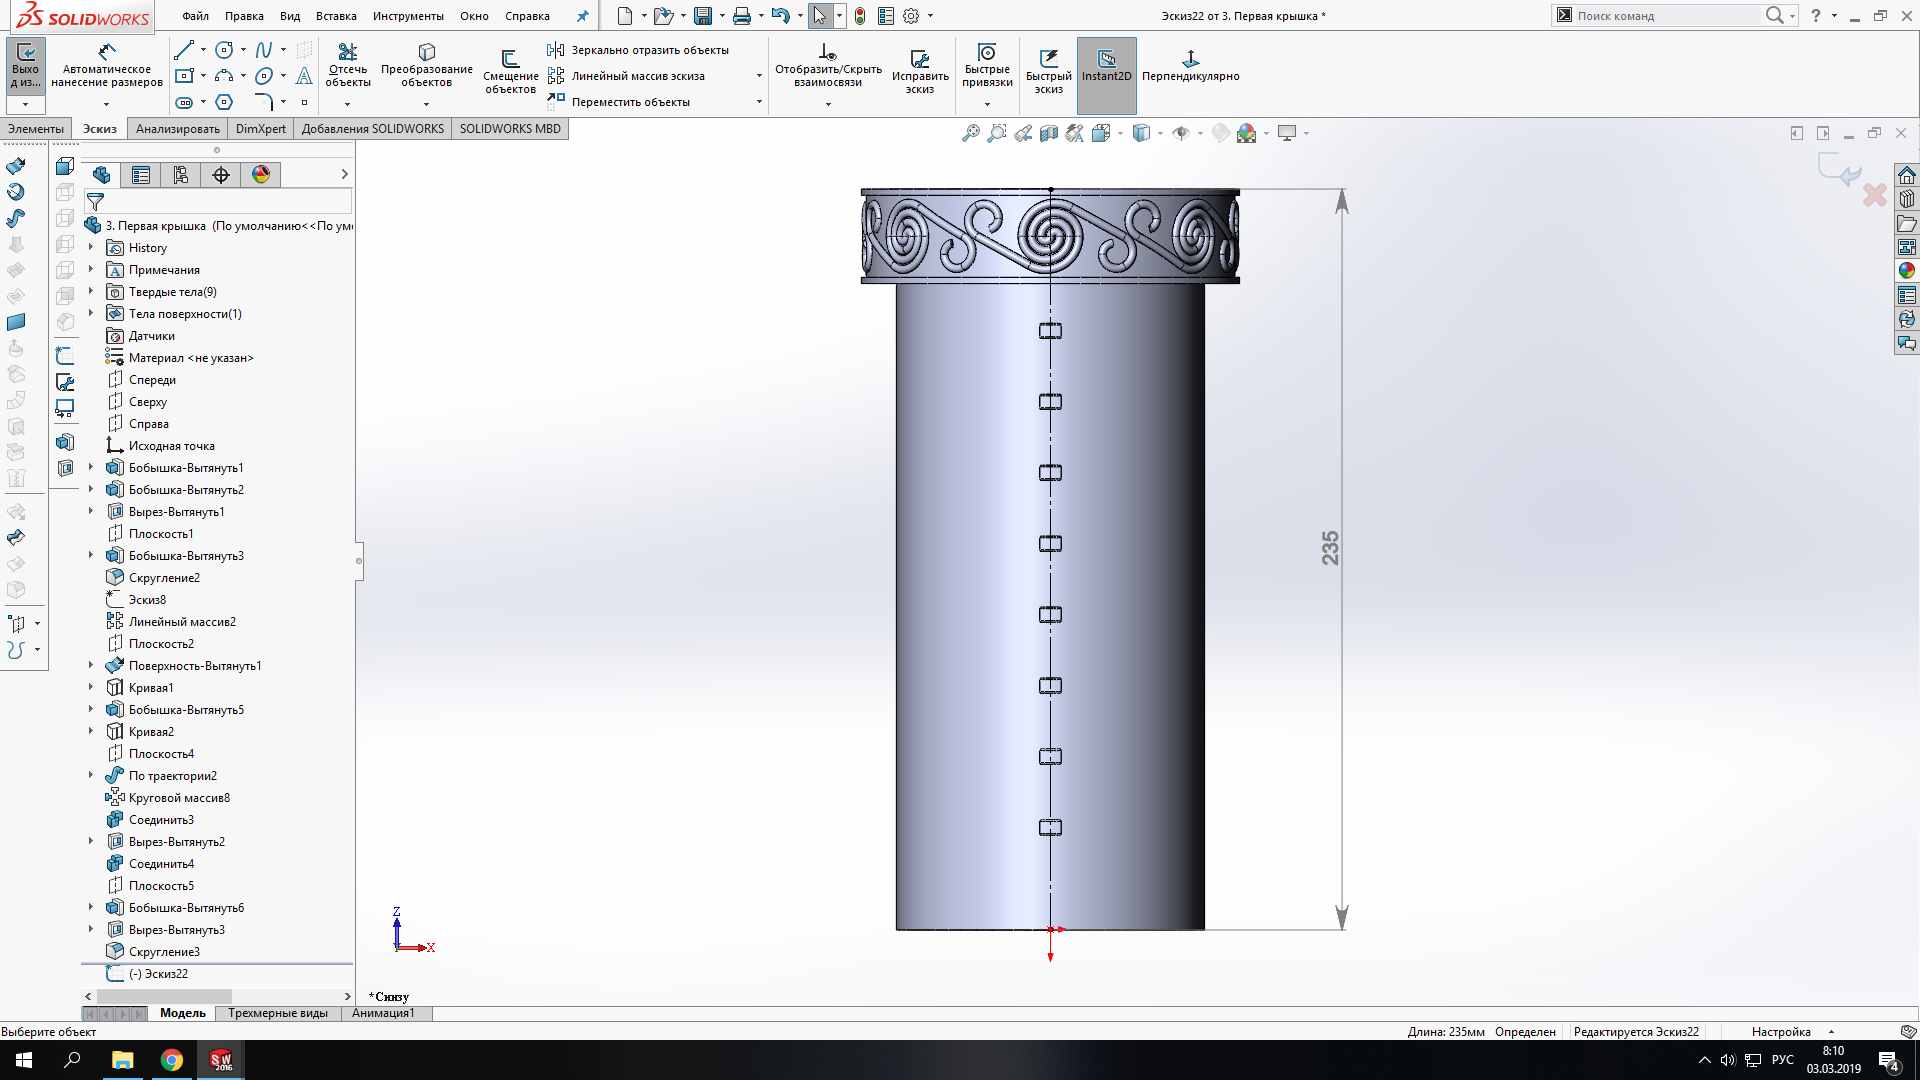The image size is (1920, 1080).
Task: Open the DisplayManager appearance sphere tab
Action: pyautogui.click(x=261, y=175)
